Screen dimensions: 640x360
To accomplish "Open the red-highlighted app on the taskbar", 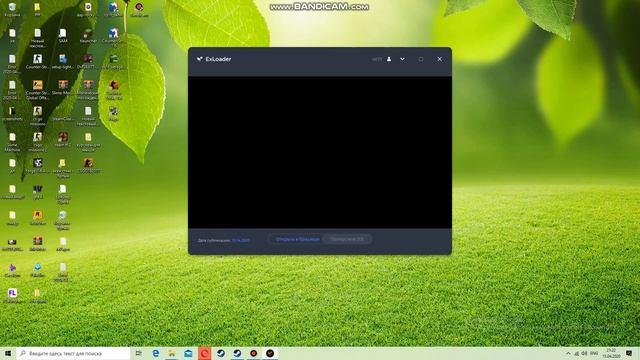I will (204, 353).
